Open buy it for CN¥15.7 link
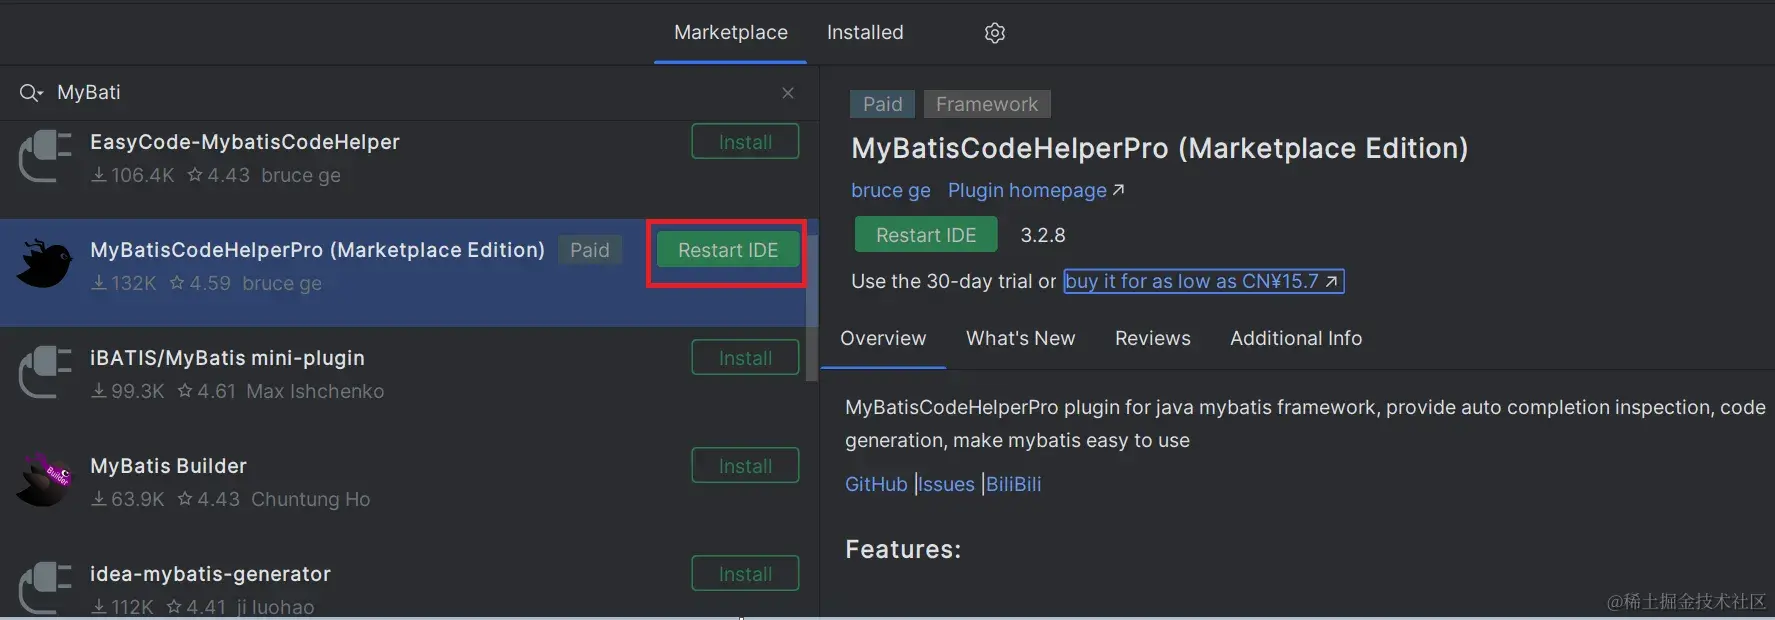Screen dimensions: 1775x620 1203,281
